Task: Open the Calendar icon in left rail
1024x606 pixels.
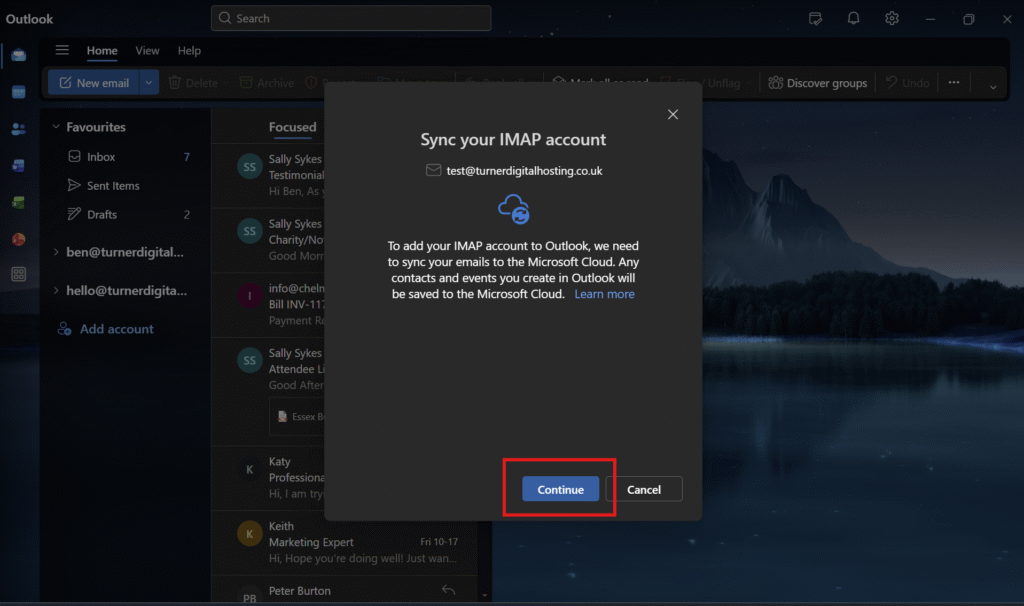Action: click(x=18, y=92)
